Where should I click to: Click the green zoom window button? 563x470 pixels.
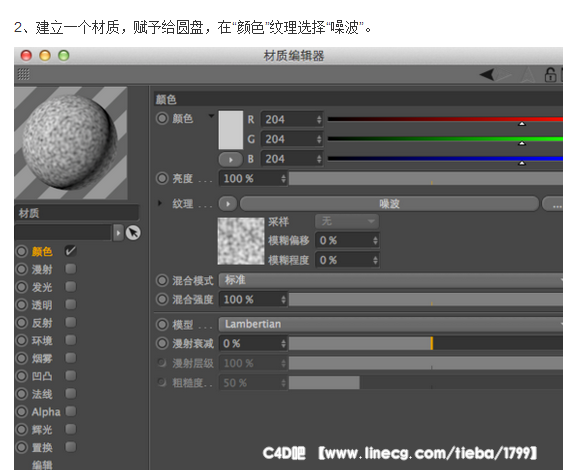coord(64,56)
